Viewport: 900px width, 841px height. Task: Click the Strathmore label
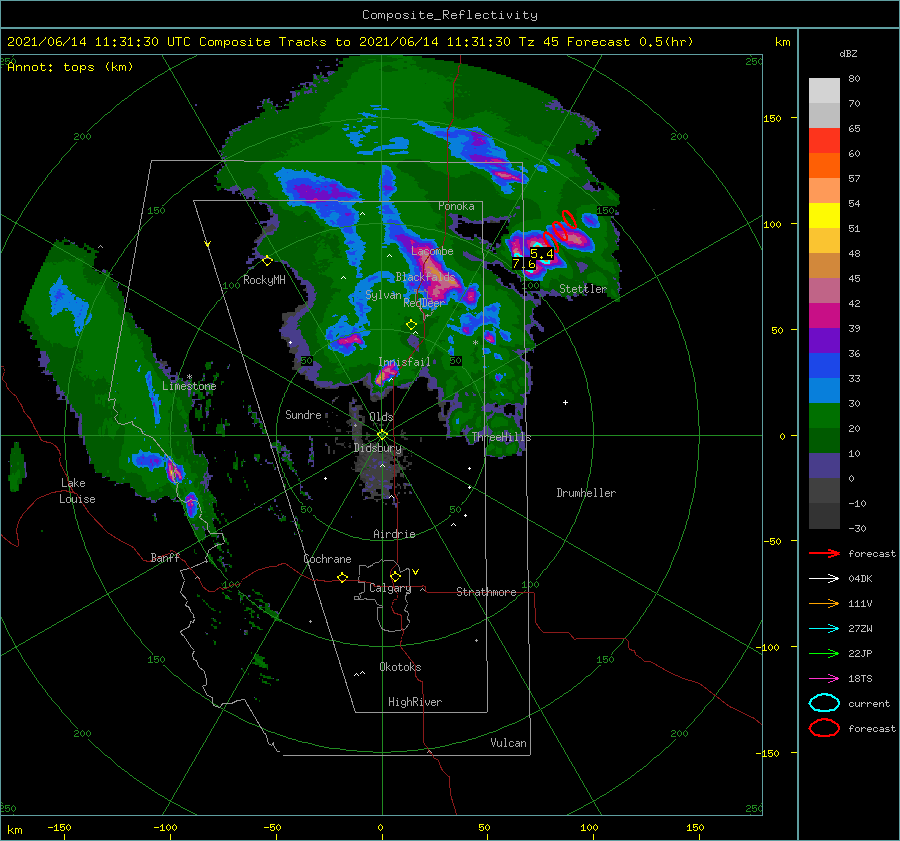(486, 592)
